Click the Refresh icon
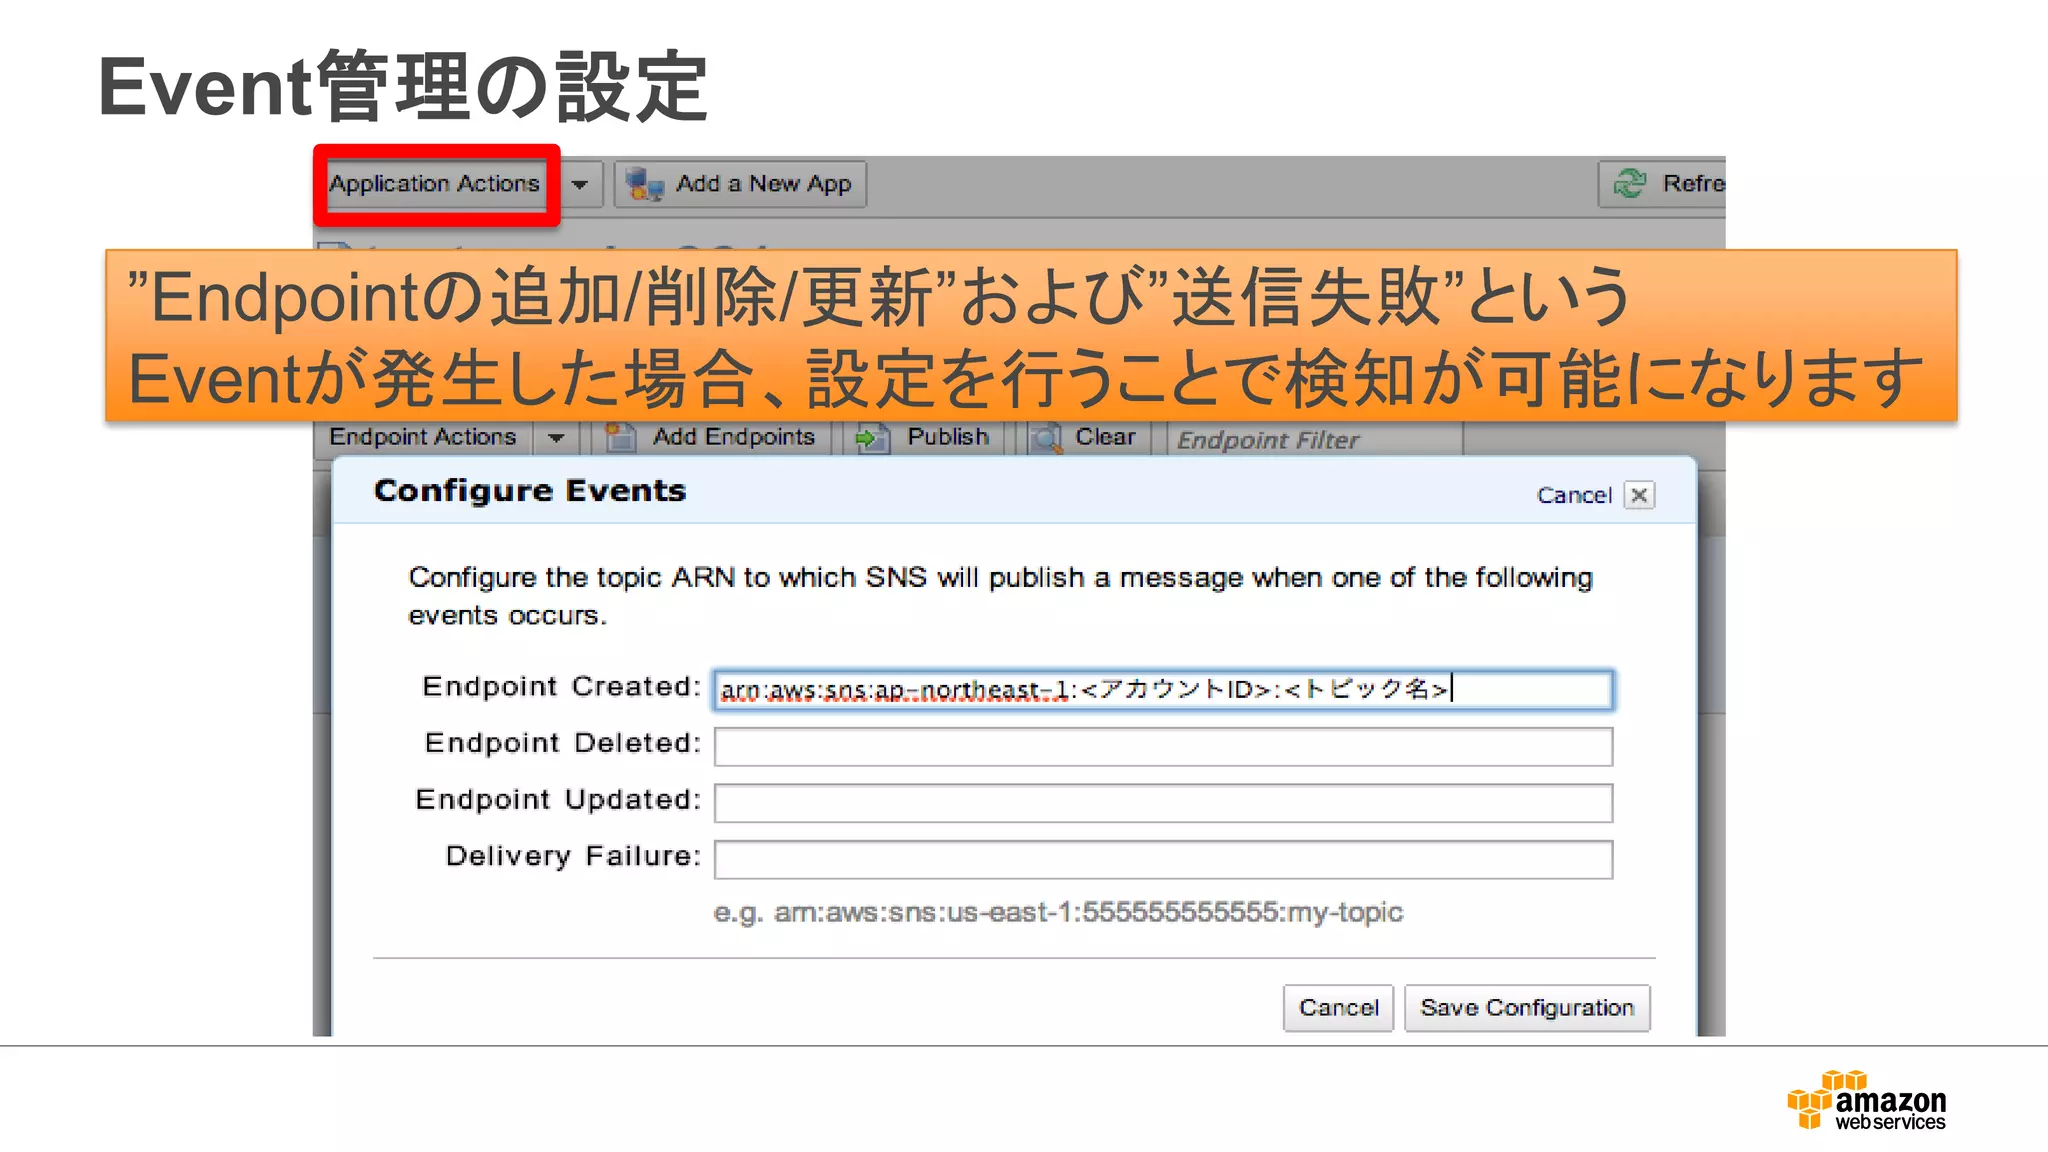The image size is (2048, 1152). click(x=1630, y=183)
